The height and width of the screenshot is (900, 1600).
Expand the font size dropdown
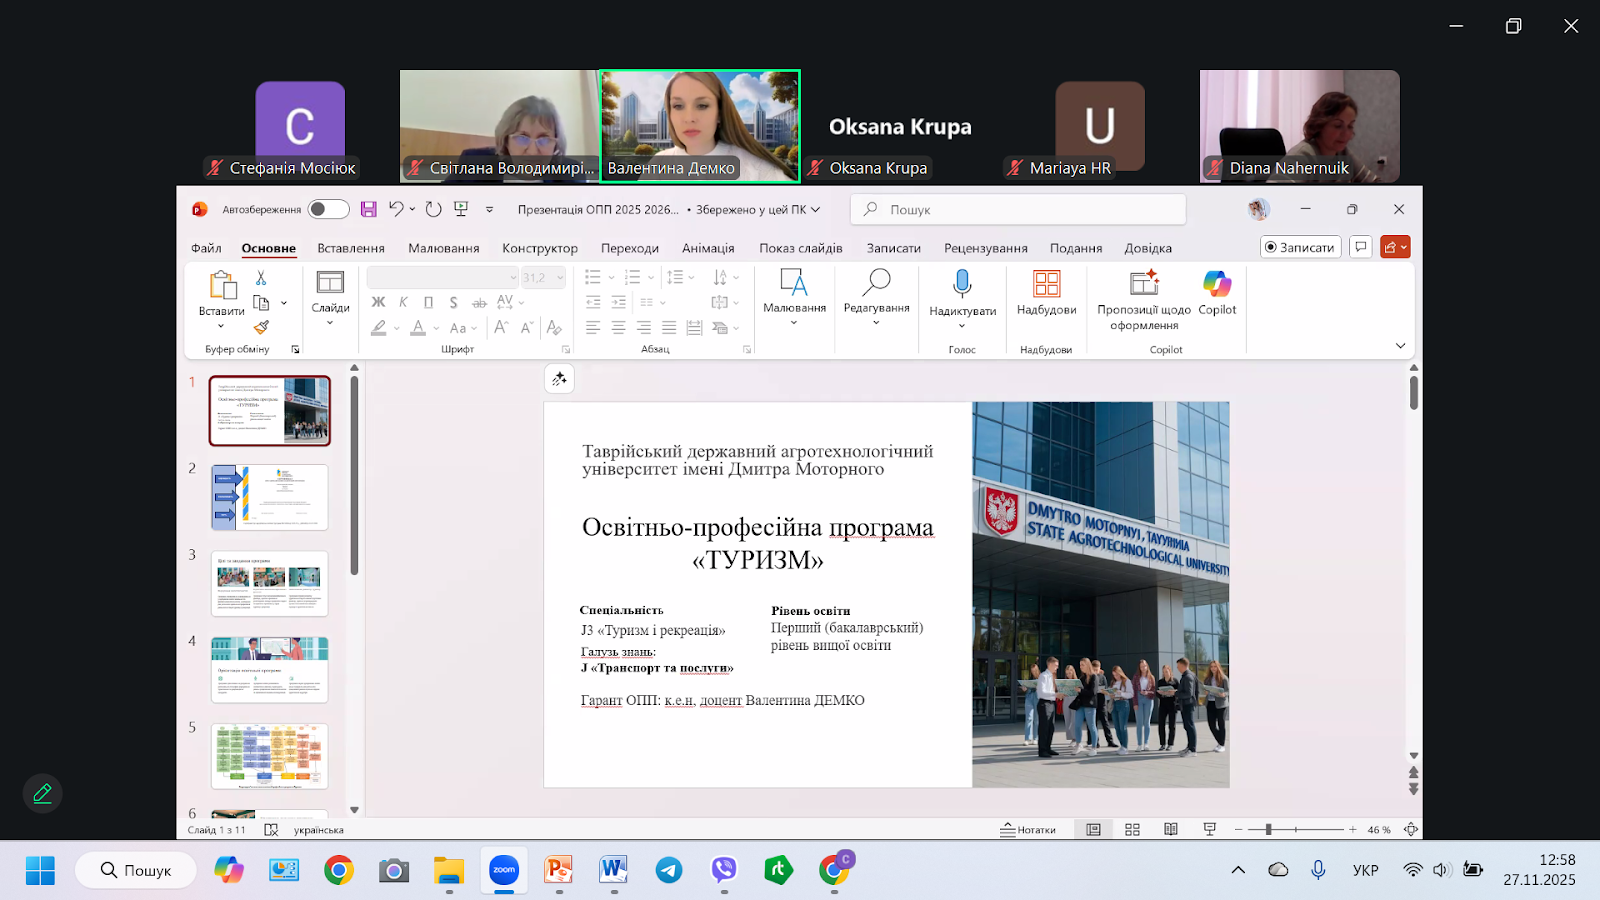pos(560,277)
